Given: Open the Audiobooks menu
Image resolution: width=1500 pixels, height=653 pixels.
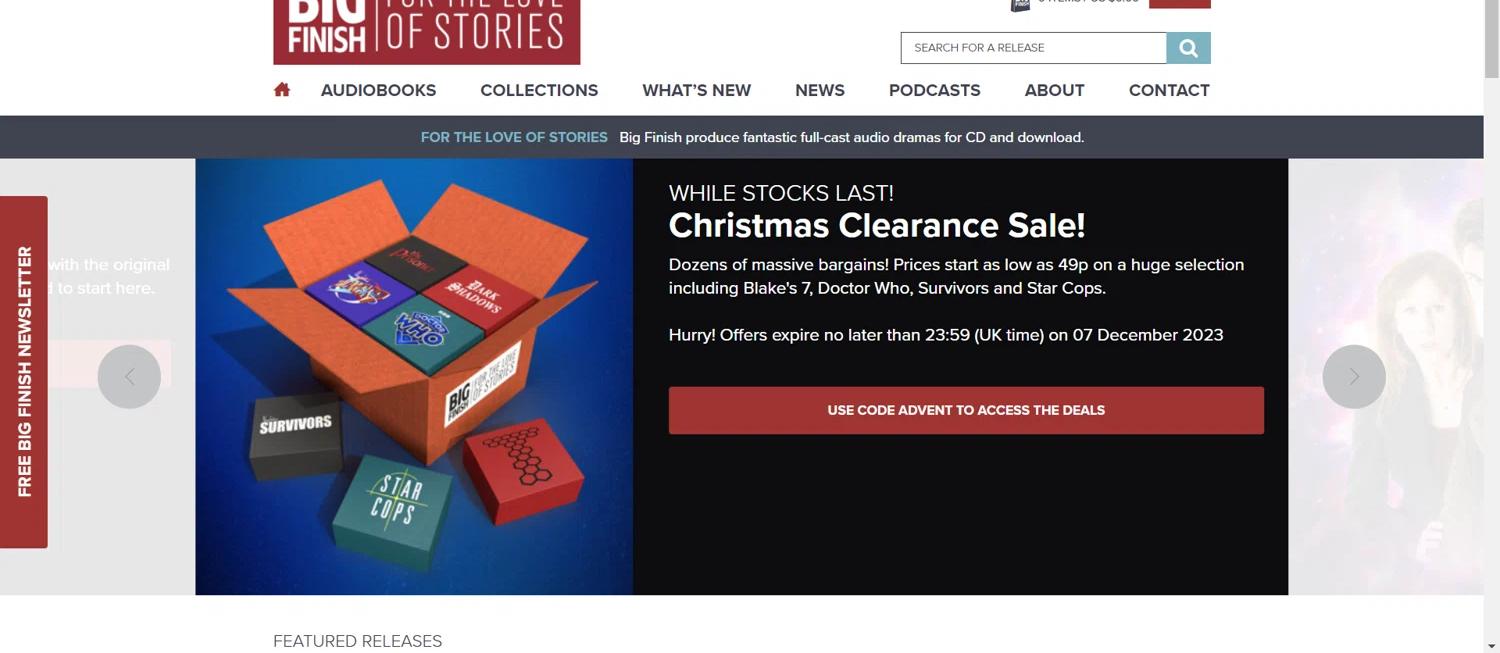Looking at the screenshot, I should [378, 90].
